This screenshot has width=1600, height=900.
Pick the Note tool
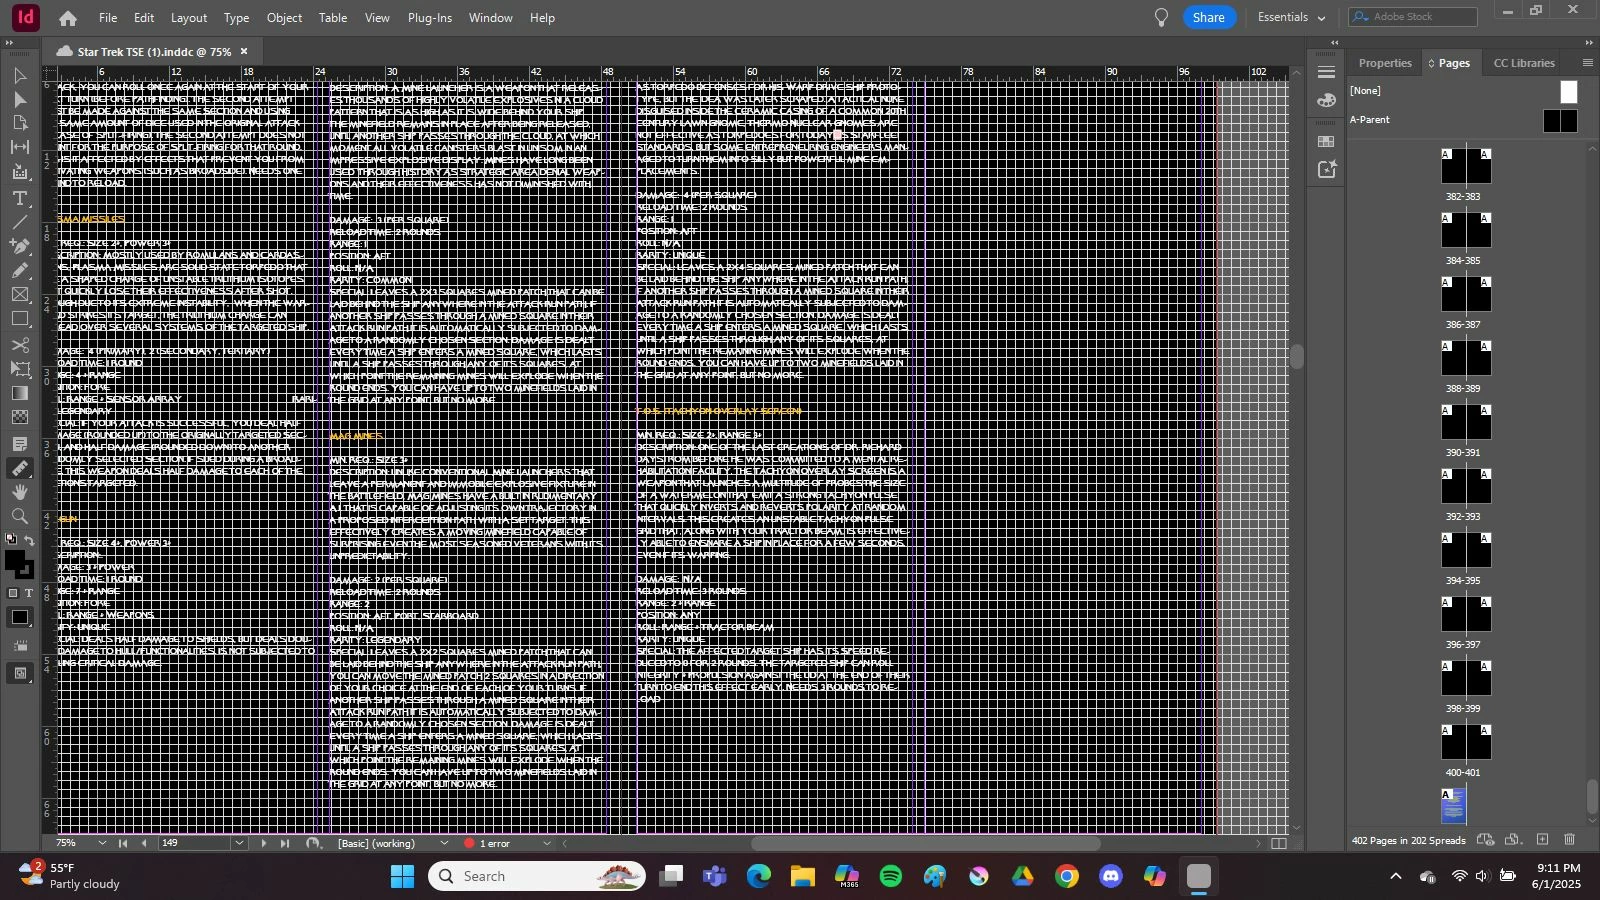click(20, 443)
